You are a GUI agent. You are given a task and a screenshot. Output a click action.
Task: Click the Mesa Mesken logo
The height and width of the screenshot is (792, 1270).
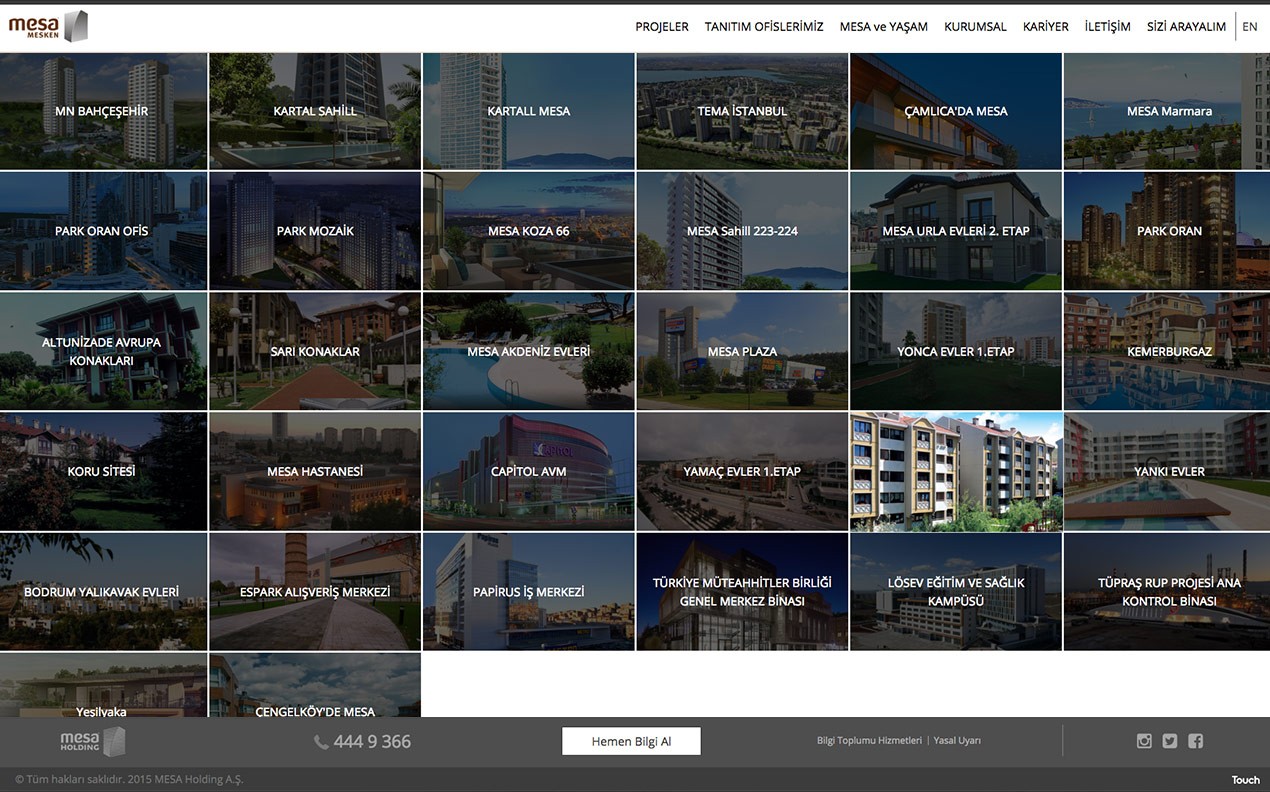49,26
